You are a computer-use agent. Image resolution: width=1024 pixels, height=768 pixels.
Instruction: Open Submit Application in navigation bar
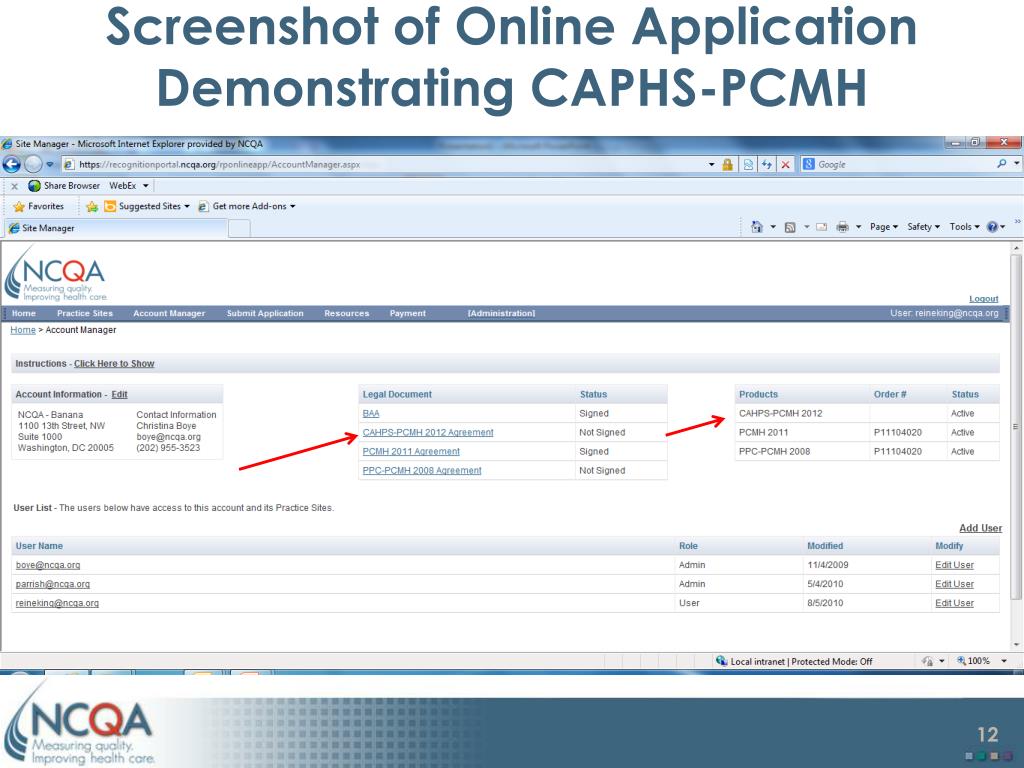point(265,313)
